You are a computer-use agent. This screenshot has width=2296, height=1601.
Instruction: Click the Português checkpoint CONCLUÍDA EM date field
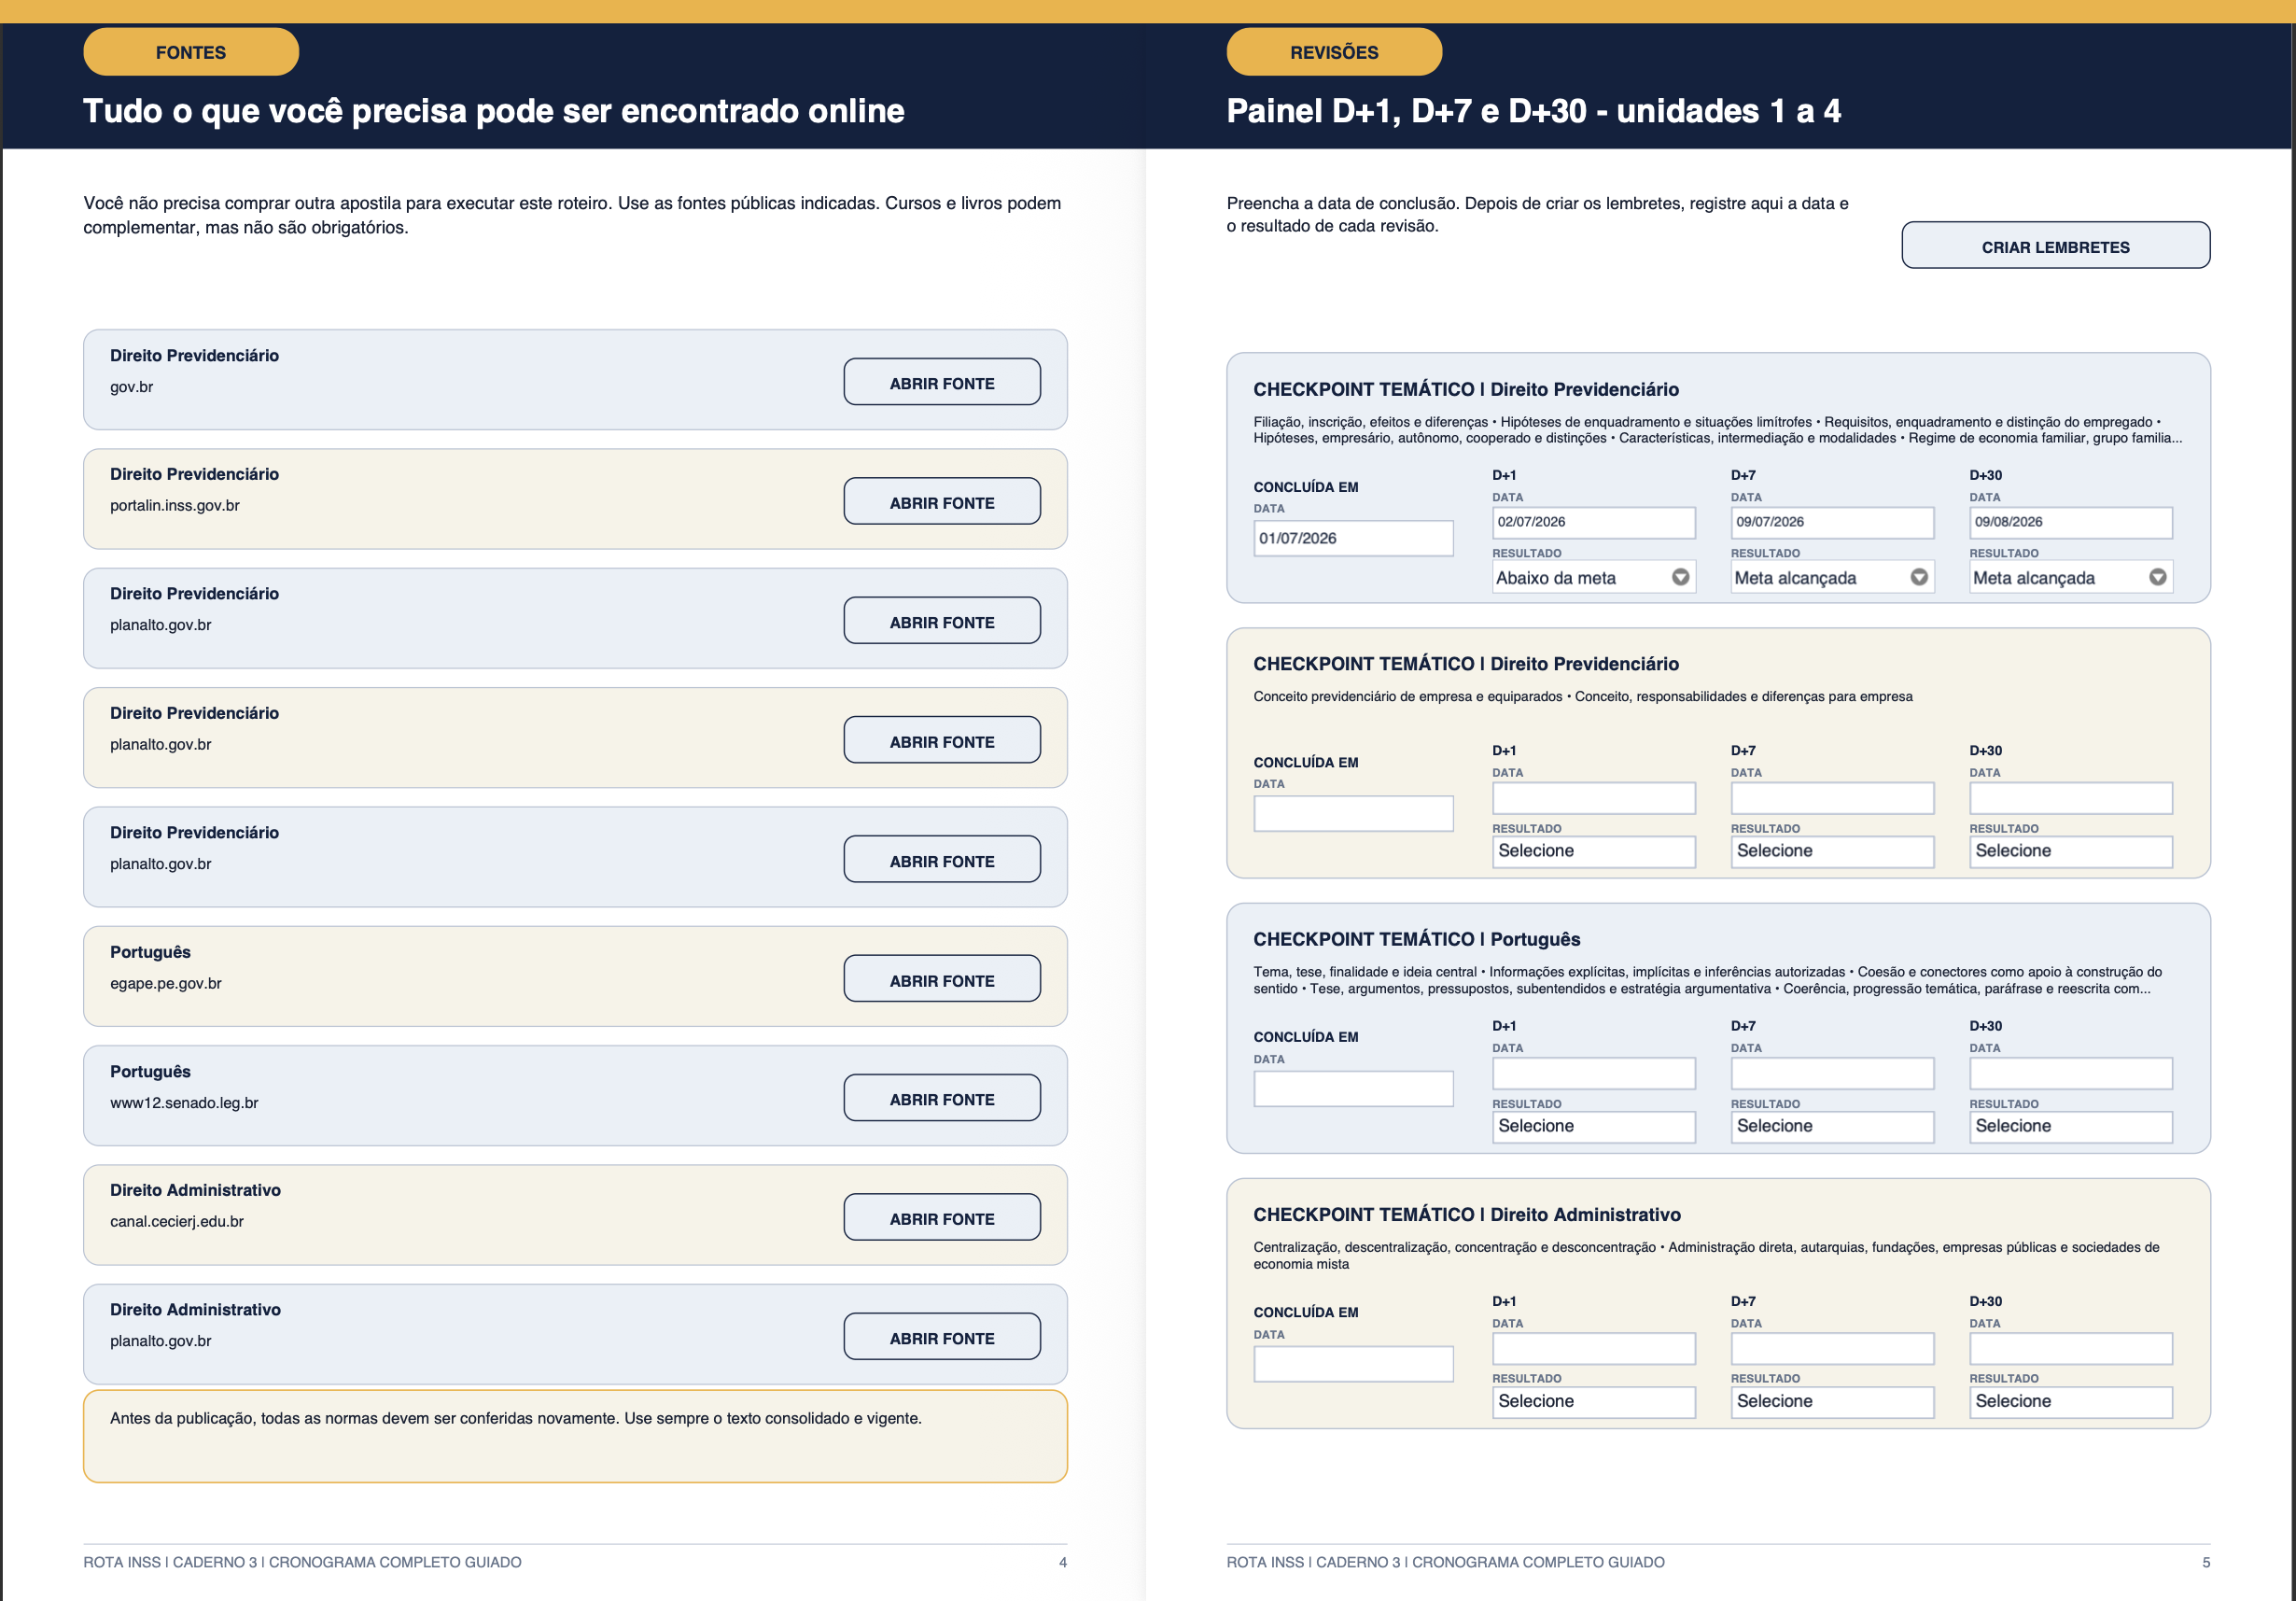[1353, 1089]
